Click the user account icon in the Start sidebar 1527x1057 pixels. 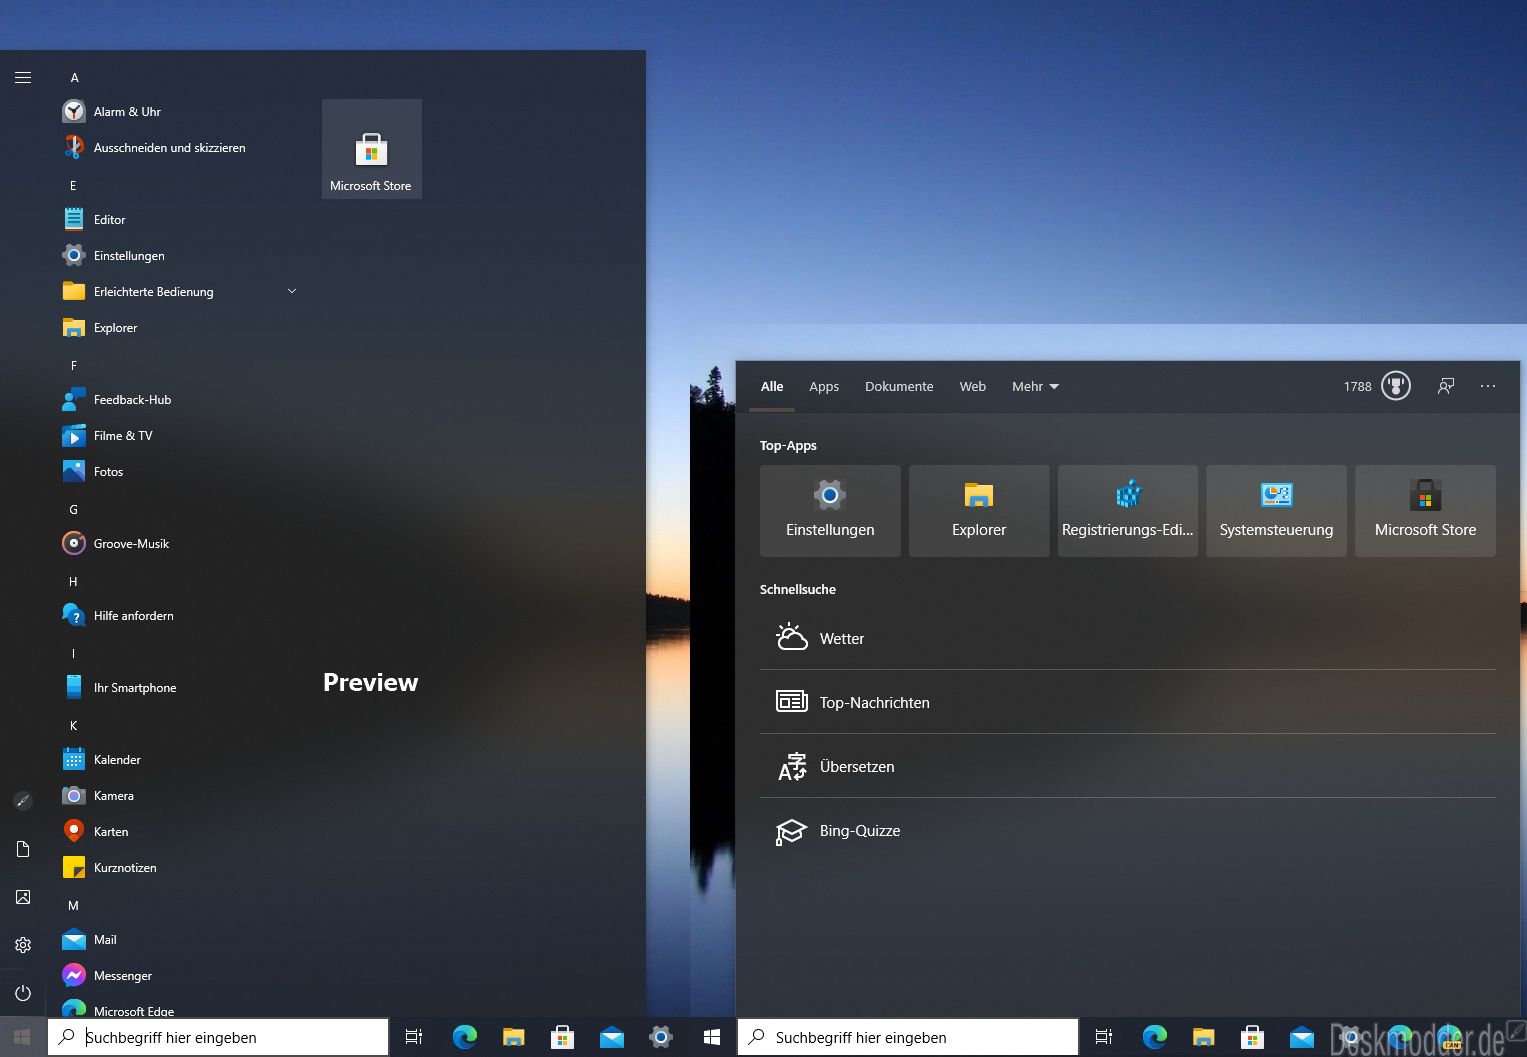point(23,801)
